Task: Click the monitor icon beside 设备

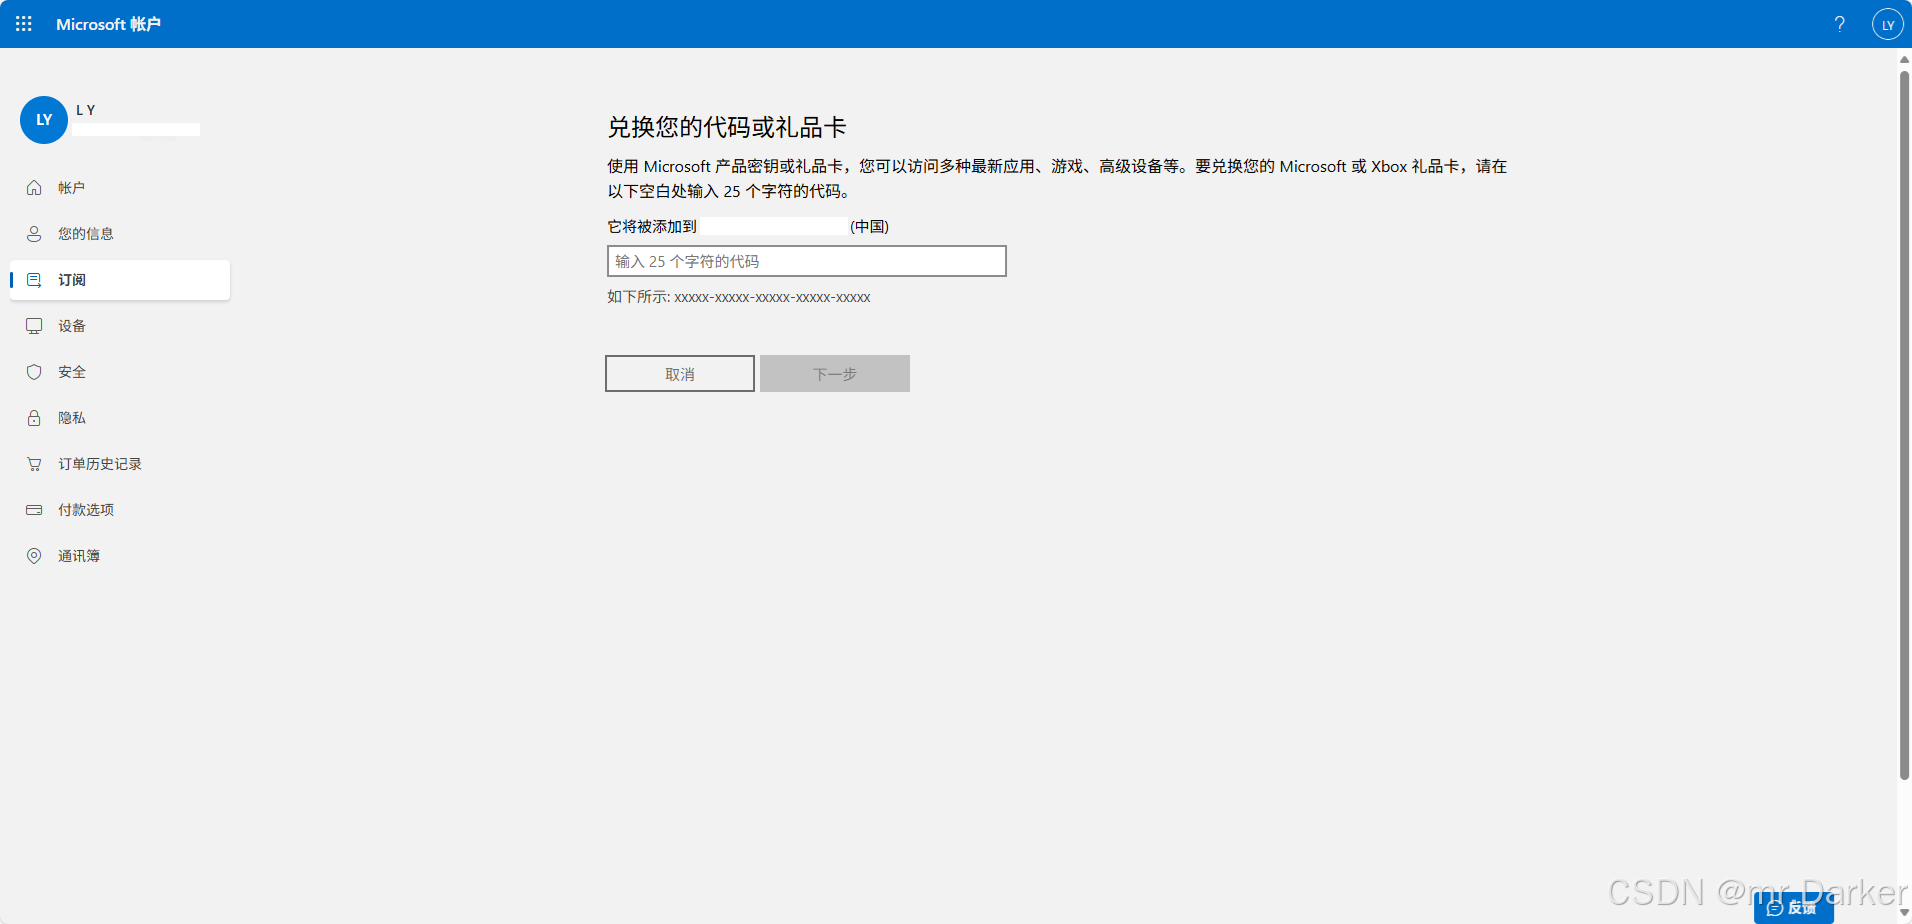Action: [x=34, y=326]
